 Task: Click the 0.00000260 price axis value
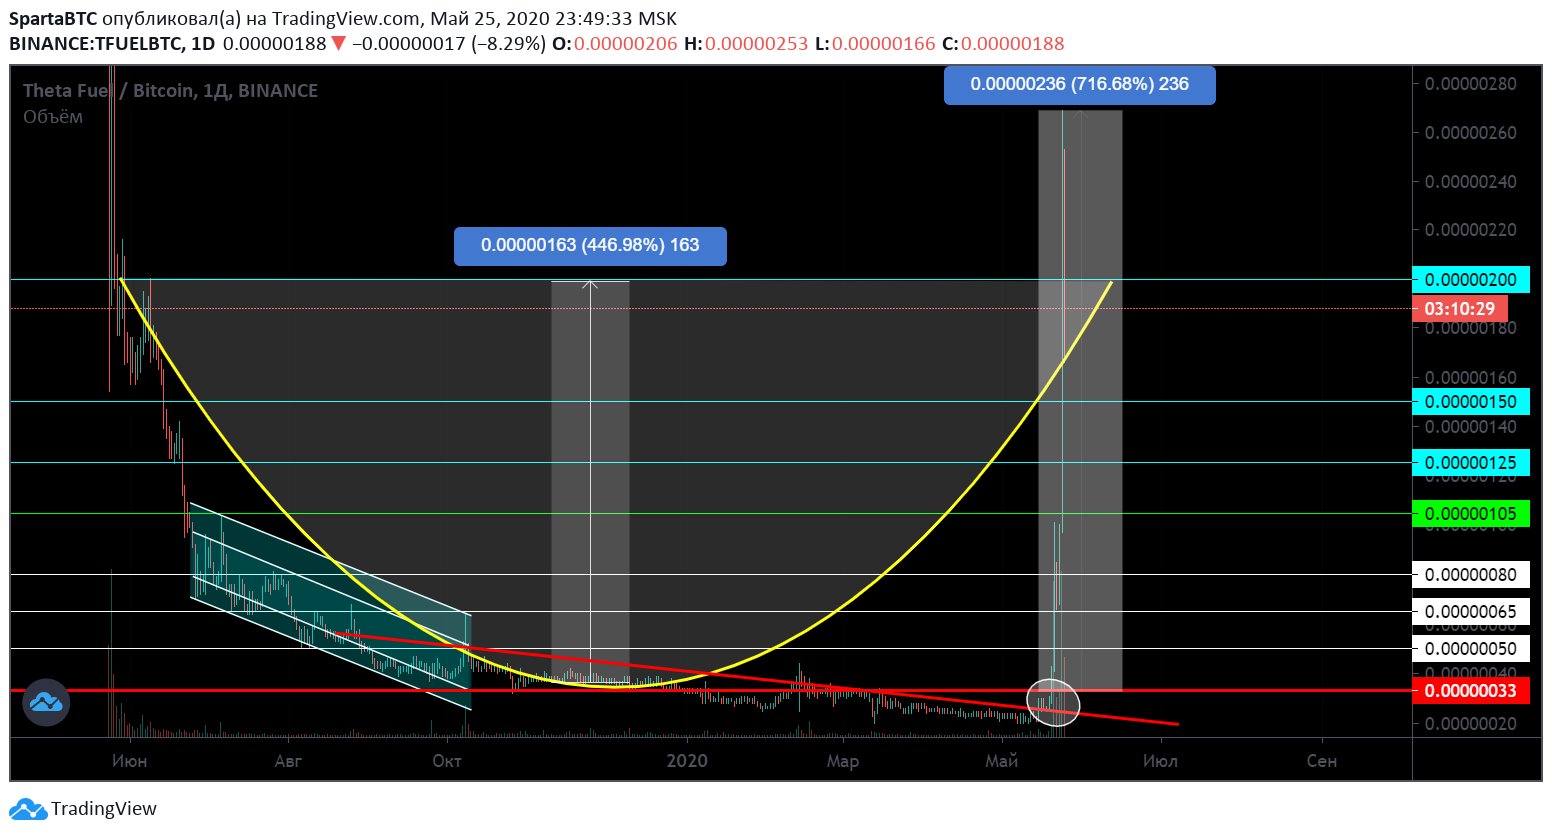(1471, 133)
